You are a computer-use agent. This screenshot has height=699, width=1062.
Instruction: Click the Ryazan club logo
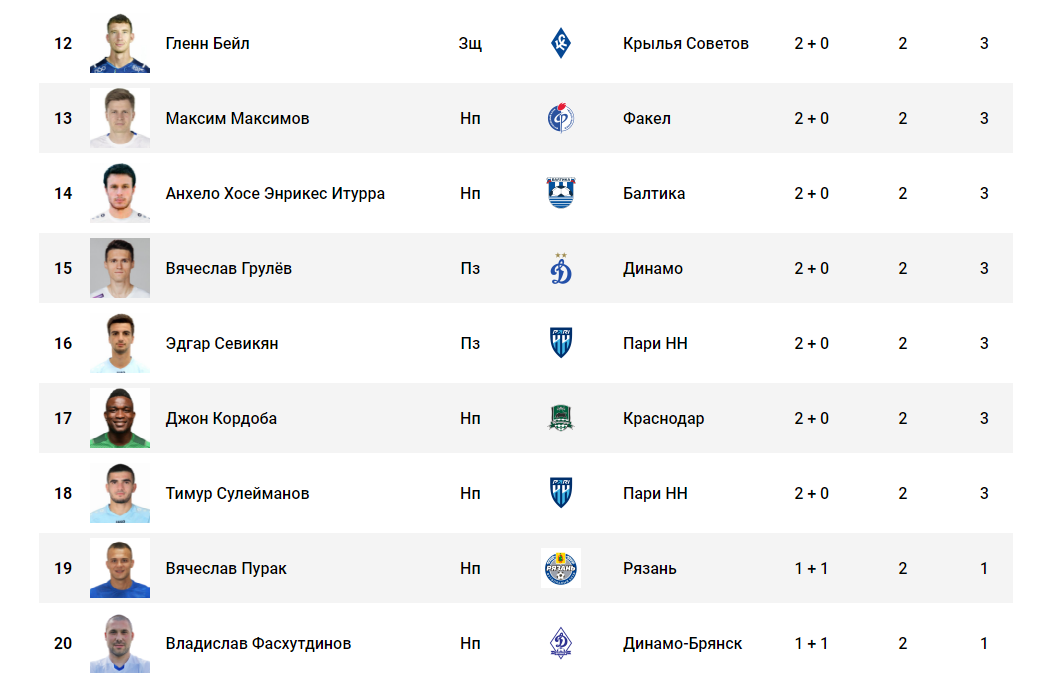(560, 568)
